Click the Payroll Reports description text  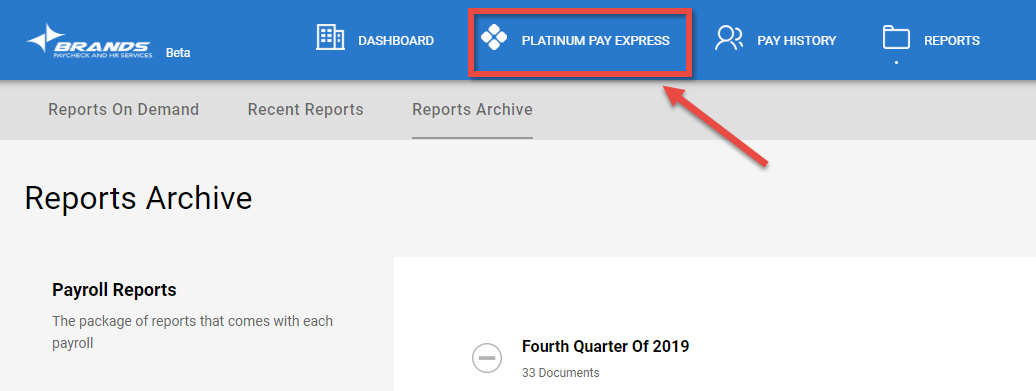(192, 332)
